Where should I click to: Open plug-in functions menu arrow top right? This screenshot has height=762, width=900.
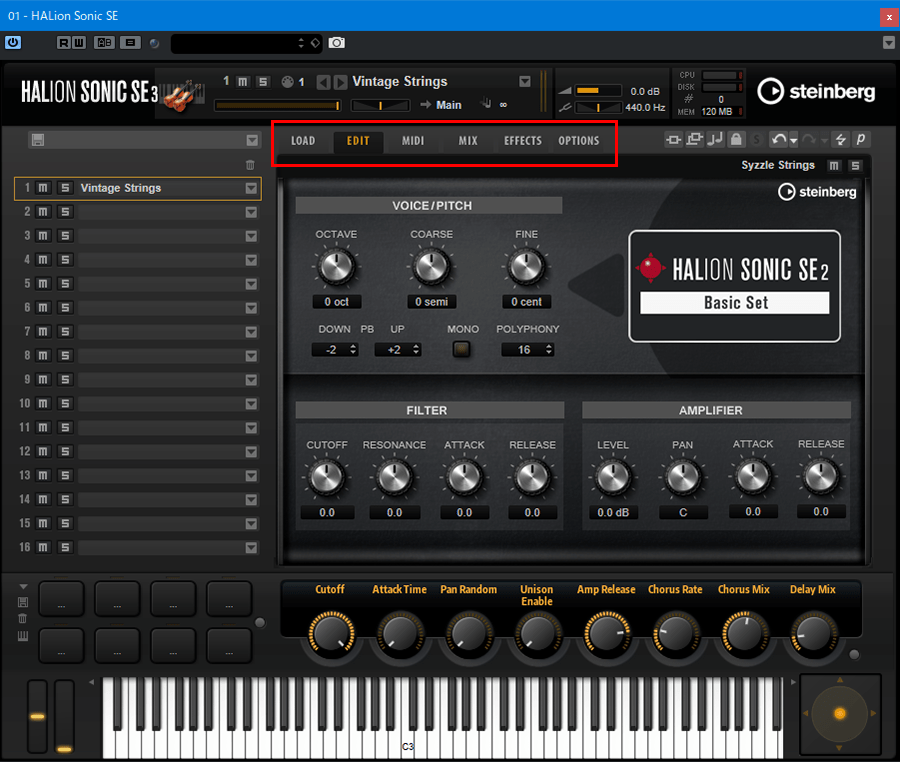[889, 42]
